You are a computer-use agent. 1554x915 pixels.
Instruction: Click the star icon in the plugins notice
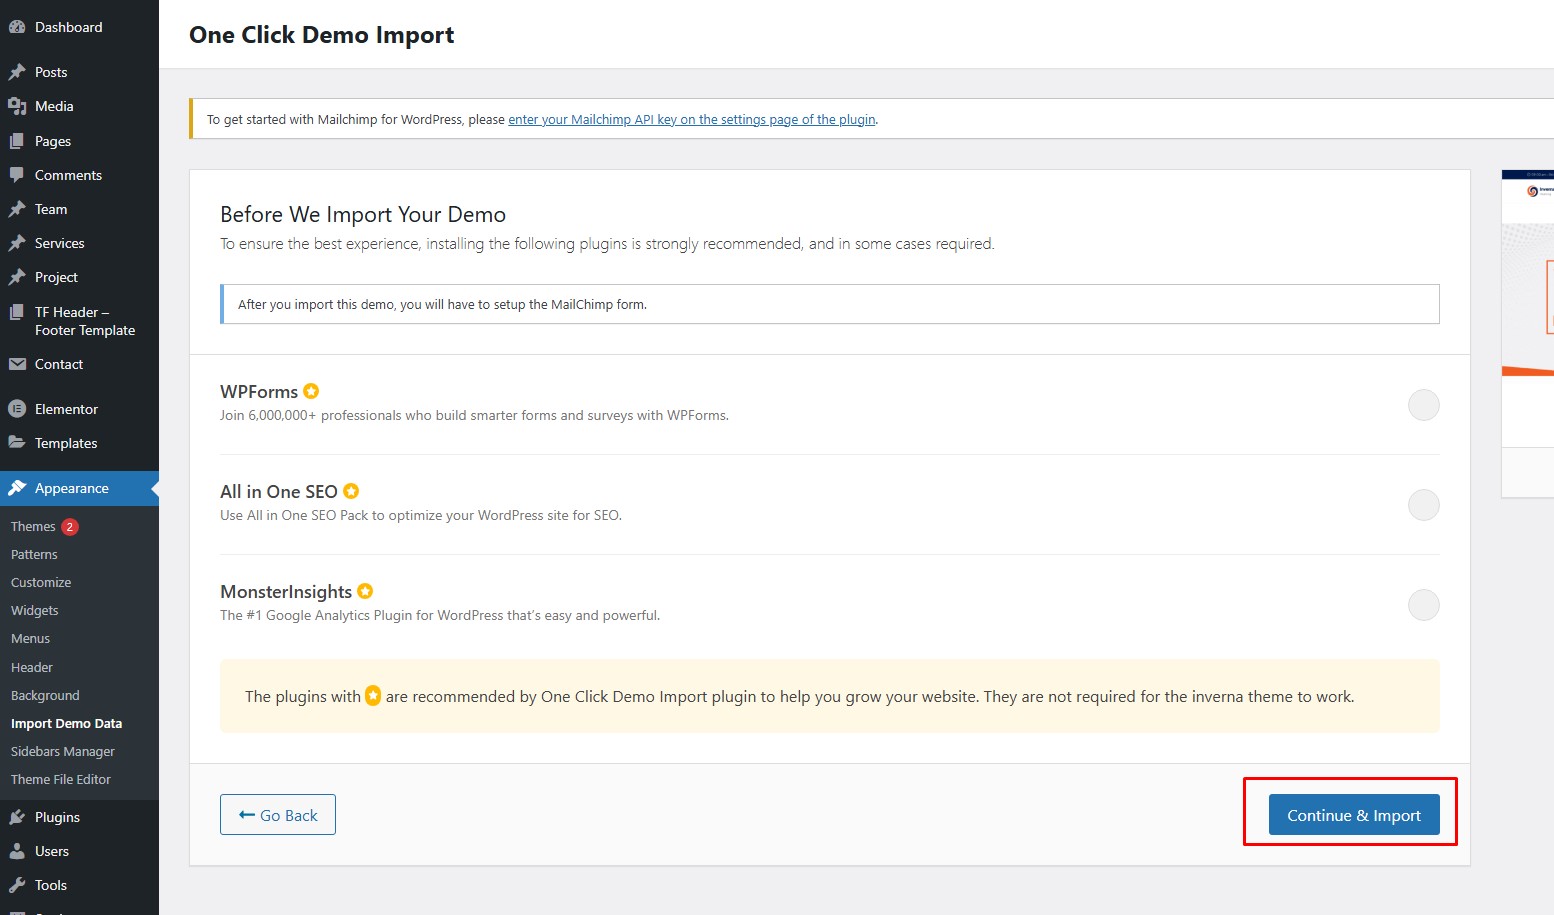(x=373, y=695)
